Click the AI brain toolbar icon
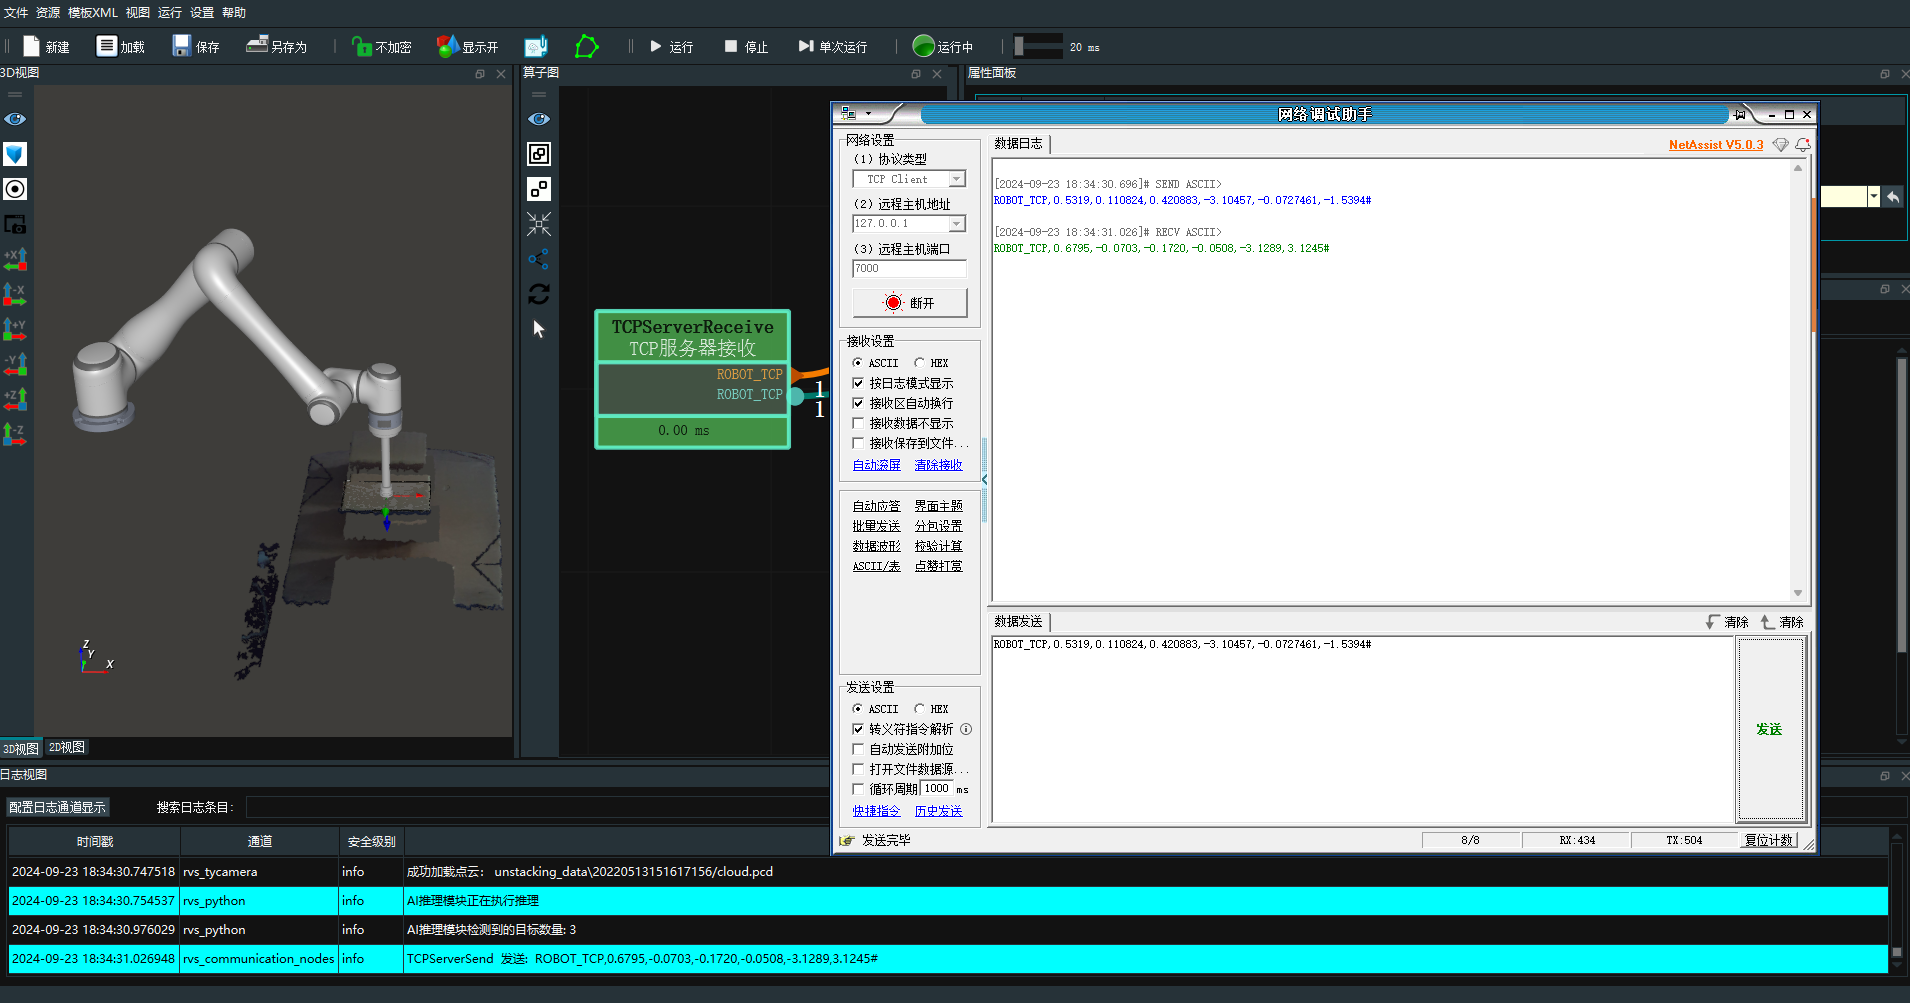Image resolution: width=1910 pixels, height=1003 pixels. coord(536,46)
